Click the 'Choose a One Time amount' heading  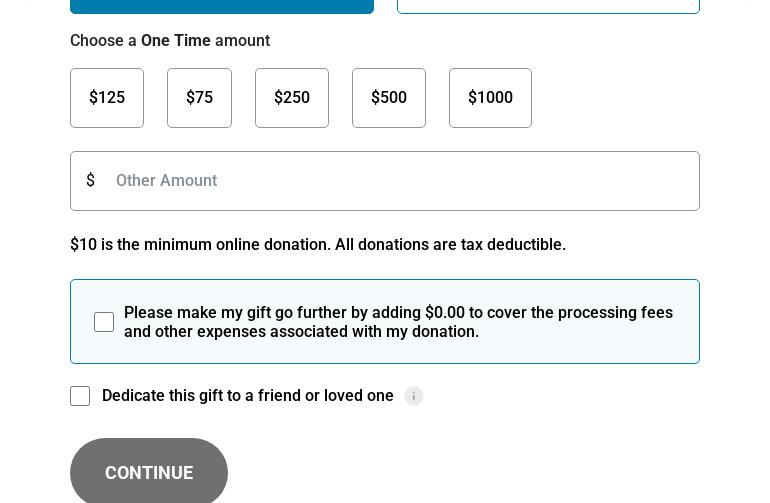pyautogui.click(x=170, y=40)
